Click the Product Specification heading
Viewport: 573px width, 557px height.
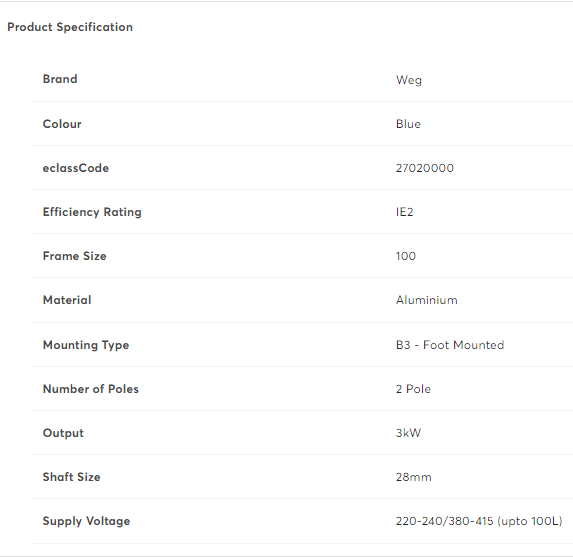click(70, 27)
